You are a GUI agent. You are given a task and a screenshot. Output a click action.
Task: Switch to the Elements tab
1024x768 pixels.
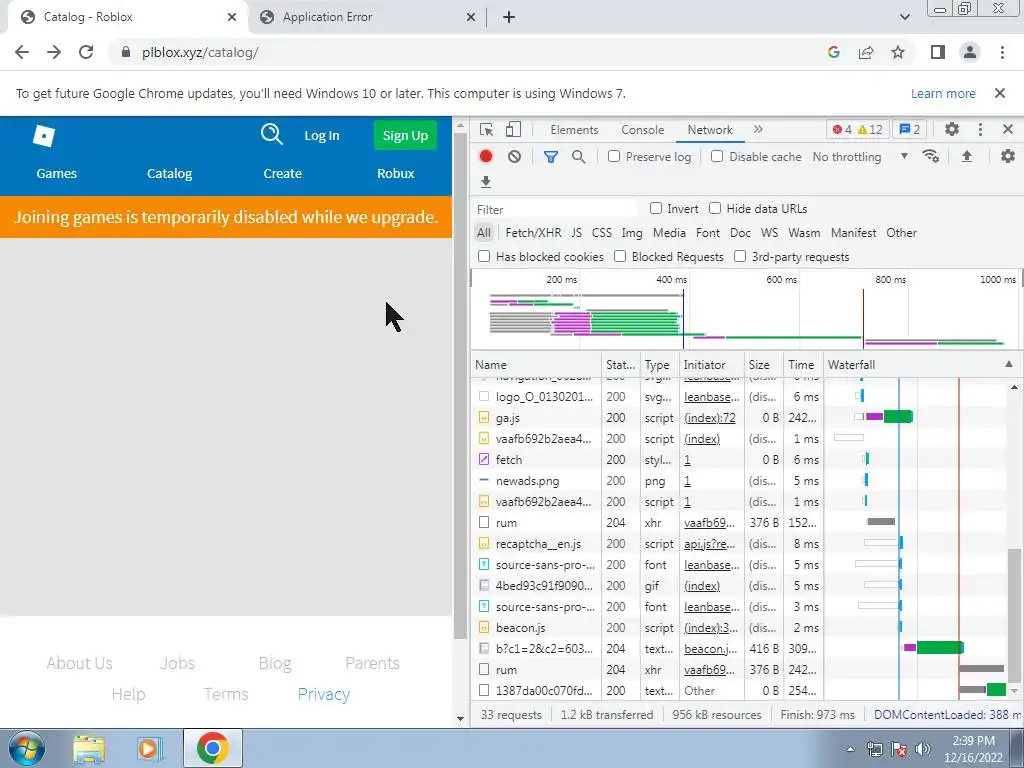tap(574, 129)
